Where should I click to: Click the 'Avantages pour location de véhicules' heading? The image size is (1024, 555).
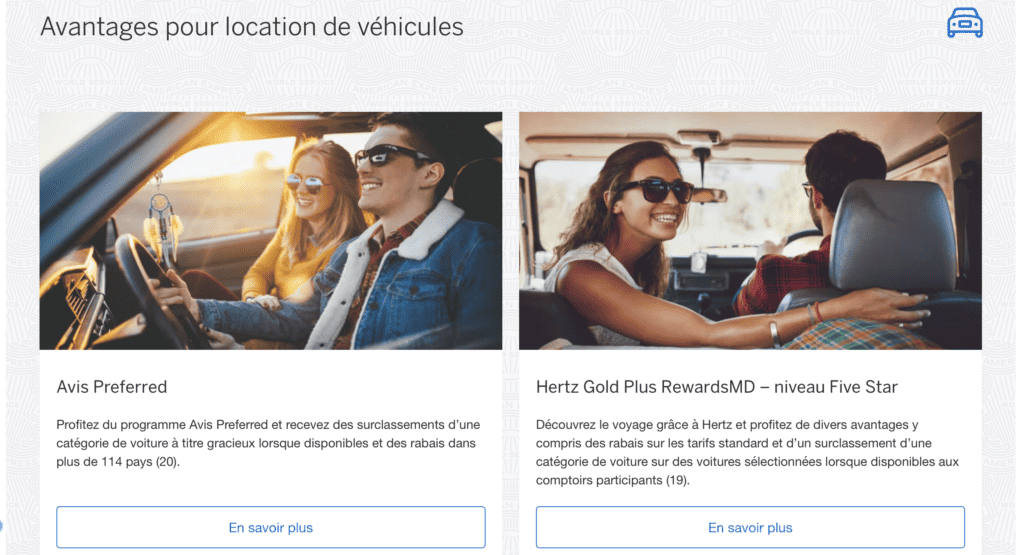click(x=251, y=27)
